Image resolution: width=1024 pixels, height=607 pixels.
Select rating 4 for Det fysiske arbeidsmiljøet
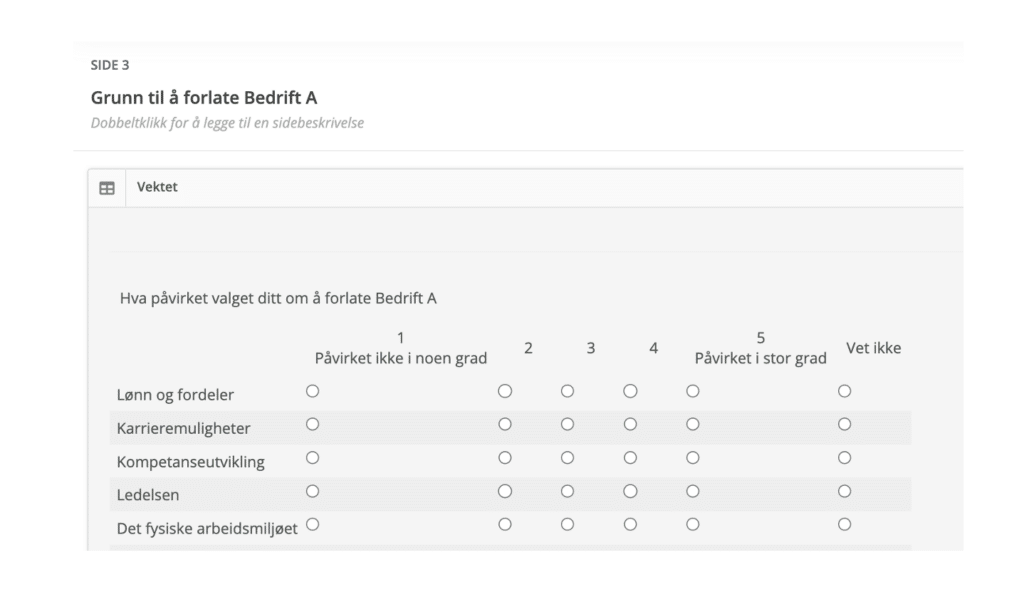(x=630, y=524)
